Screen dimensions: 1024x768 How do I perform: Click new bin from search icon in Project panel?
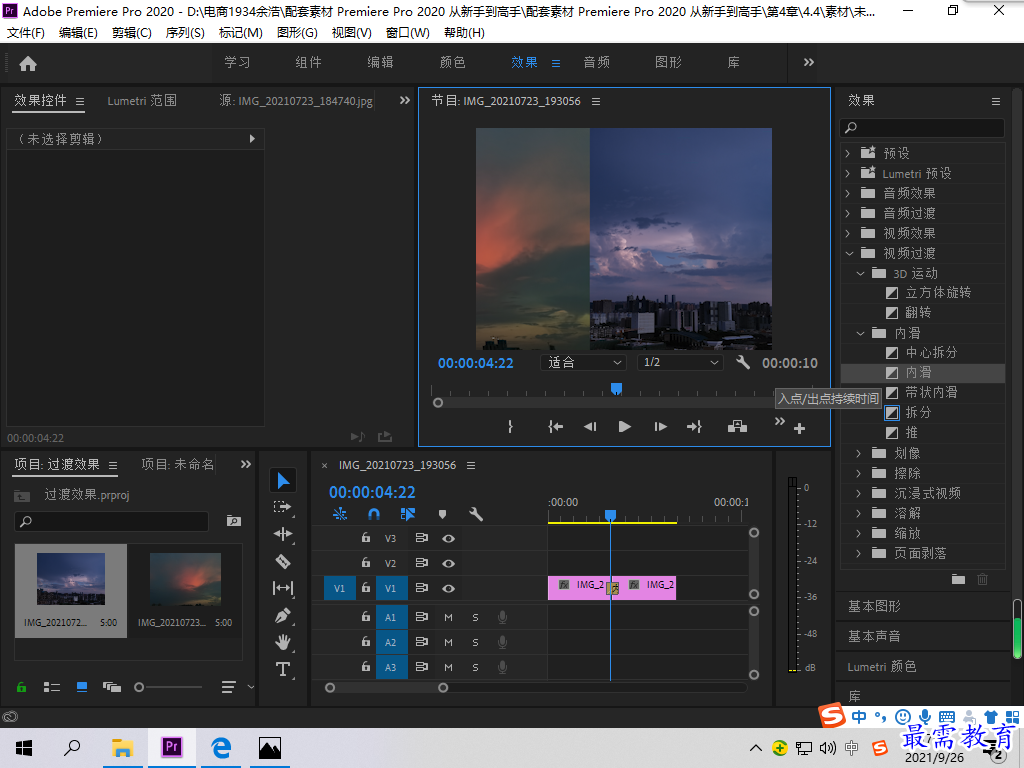pyautogui.click(x=234, y=521)
